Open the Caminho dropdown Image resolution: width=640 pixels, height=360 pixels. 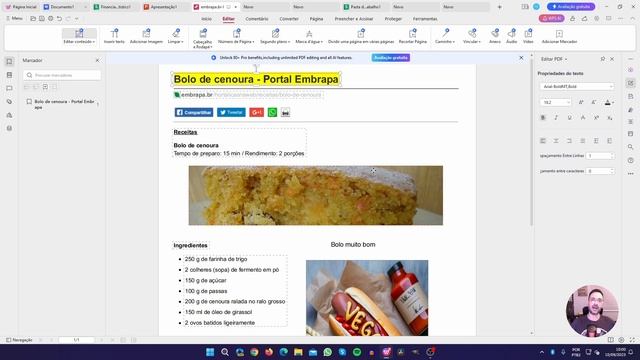(445, 36)
